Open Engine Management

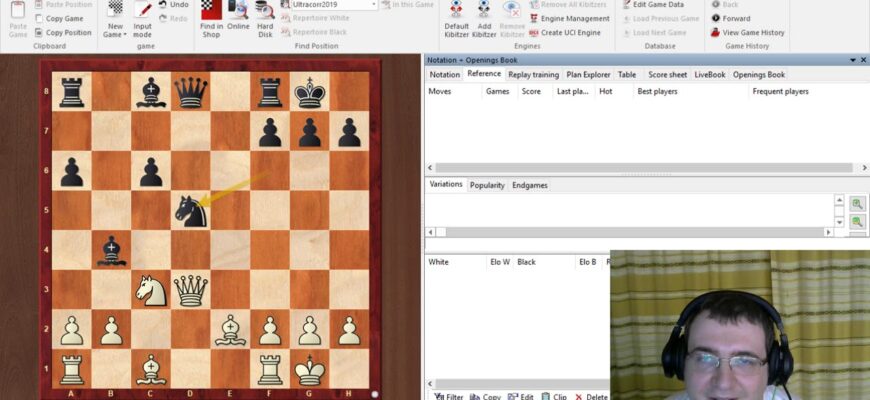[568, 18]
